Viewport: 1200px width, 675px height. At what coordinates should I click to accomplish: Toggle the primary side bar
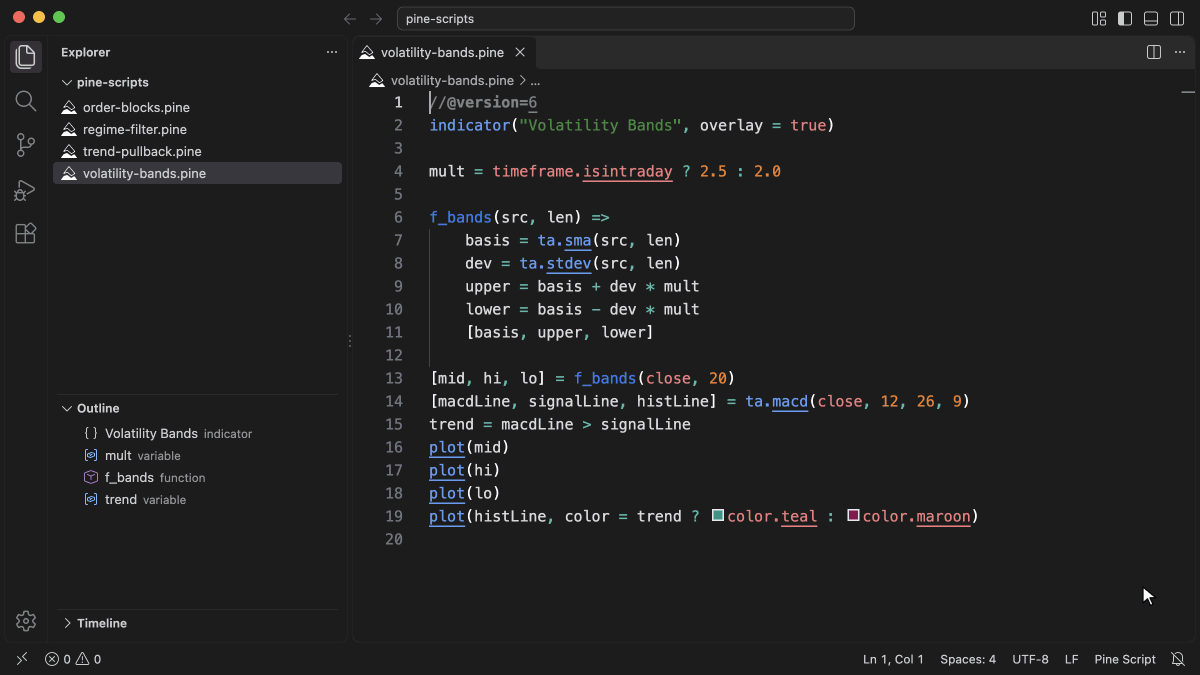tap(1125, 19)
